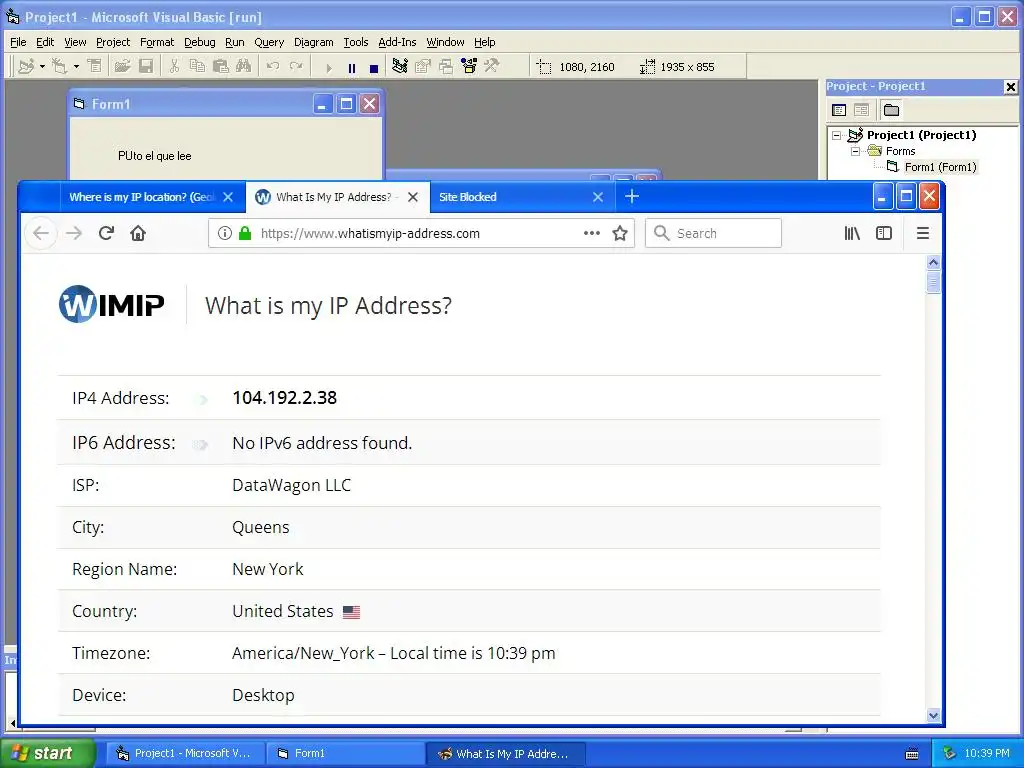Click View Code icon in Project panel
This screenshot has width=1024, height=768.
[x=839, y=110]
